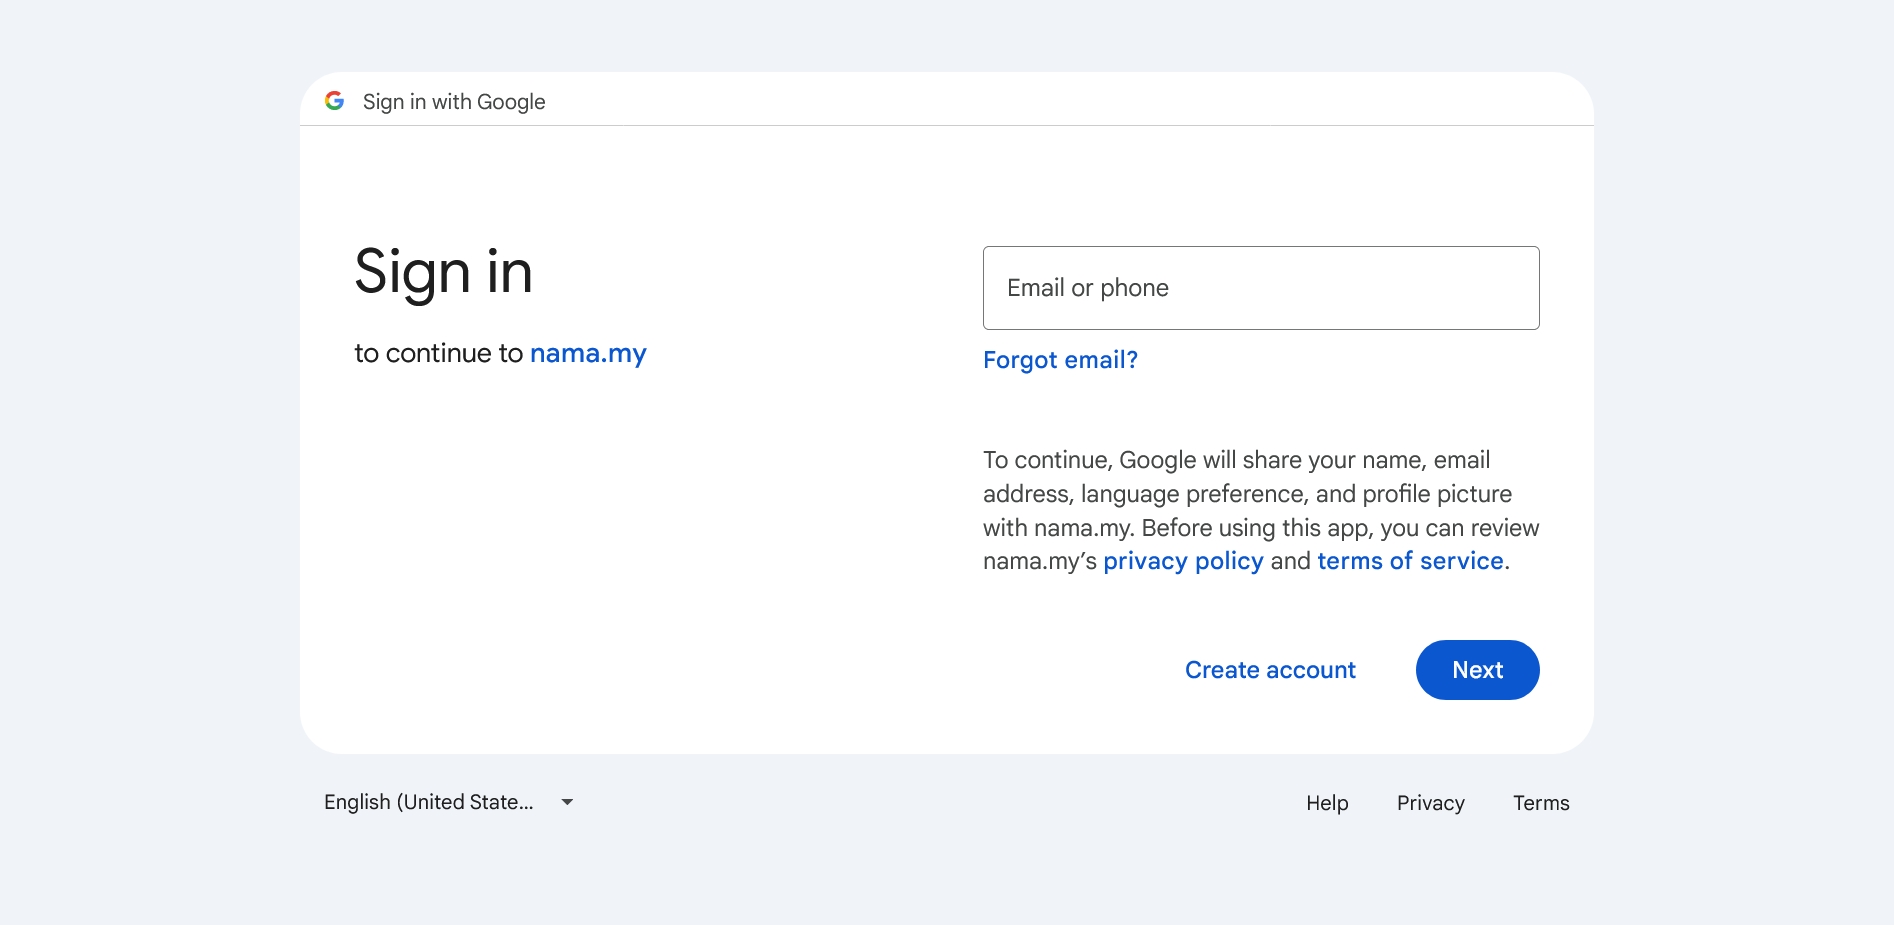Open the Forgot email? link
The height and width of the screenshot is (925, 1894).
(1060, 360)
